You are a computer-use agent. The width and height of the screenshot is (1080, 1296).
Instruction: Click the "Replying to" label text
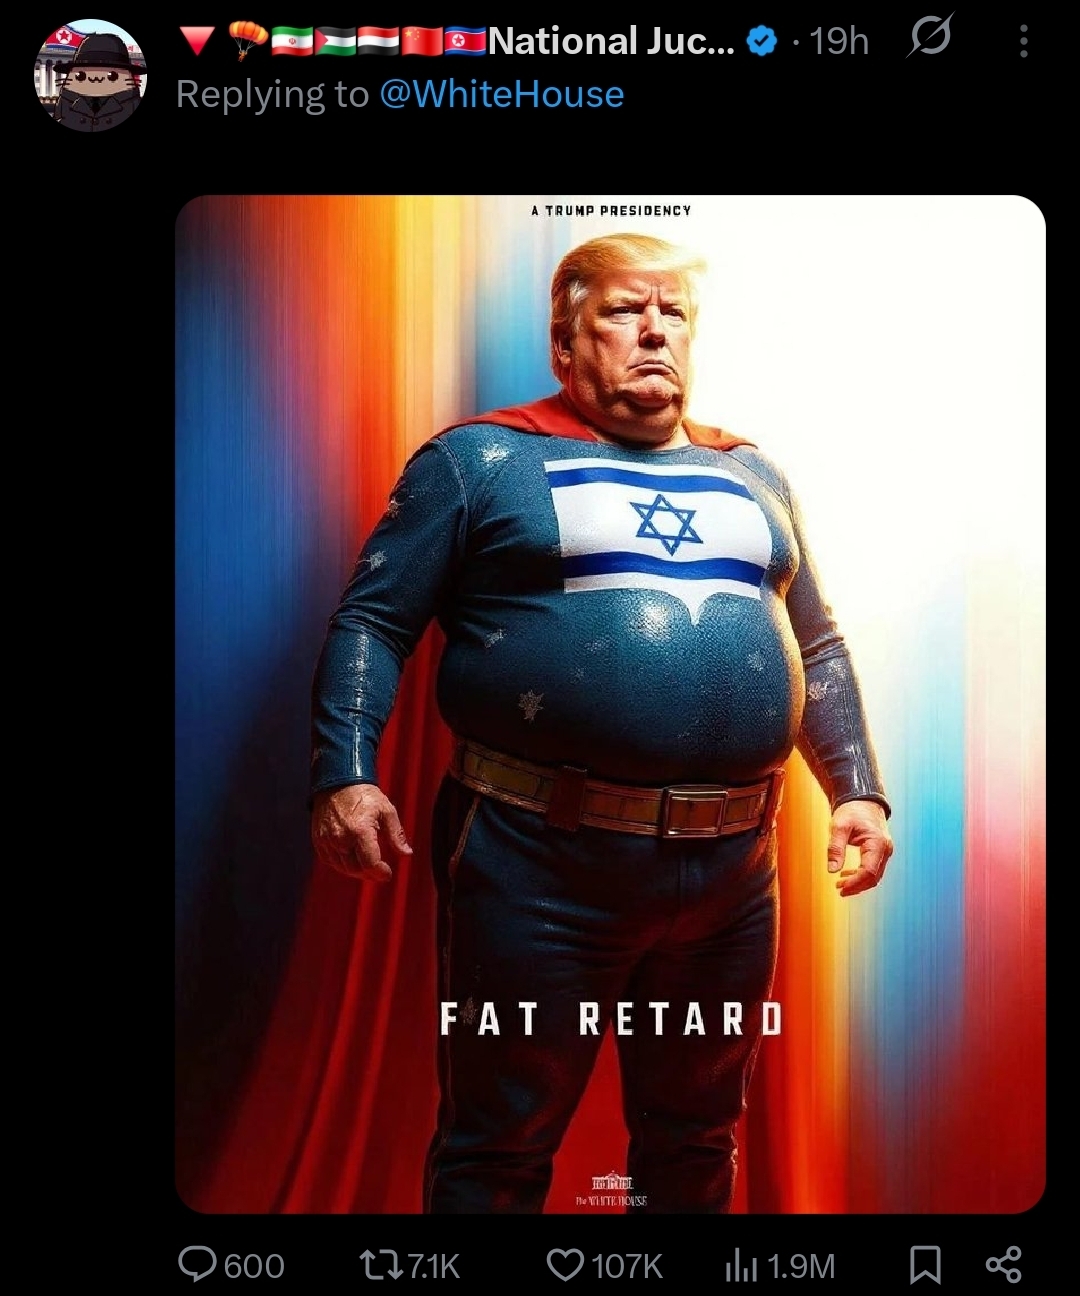pyautogui.click(x=272, y=94)
